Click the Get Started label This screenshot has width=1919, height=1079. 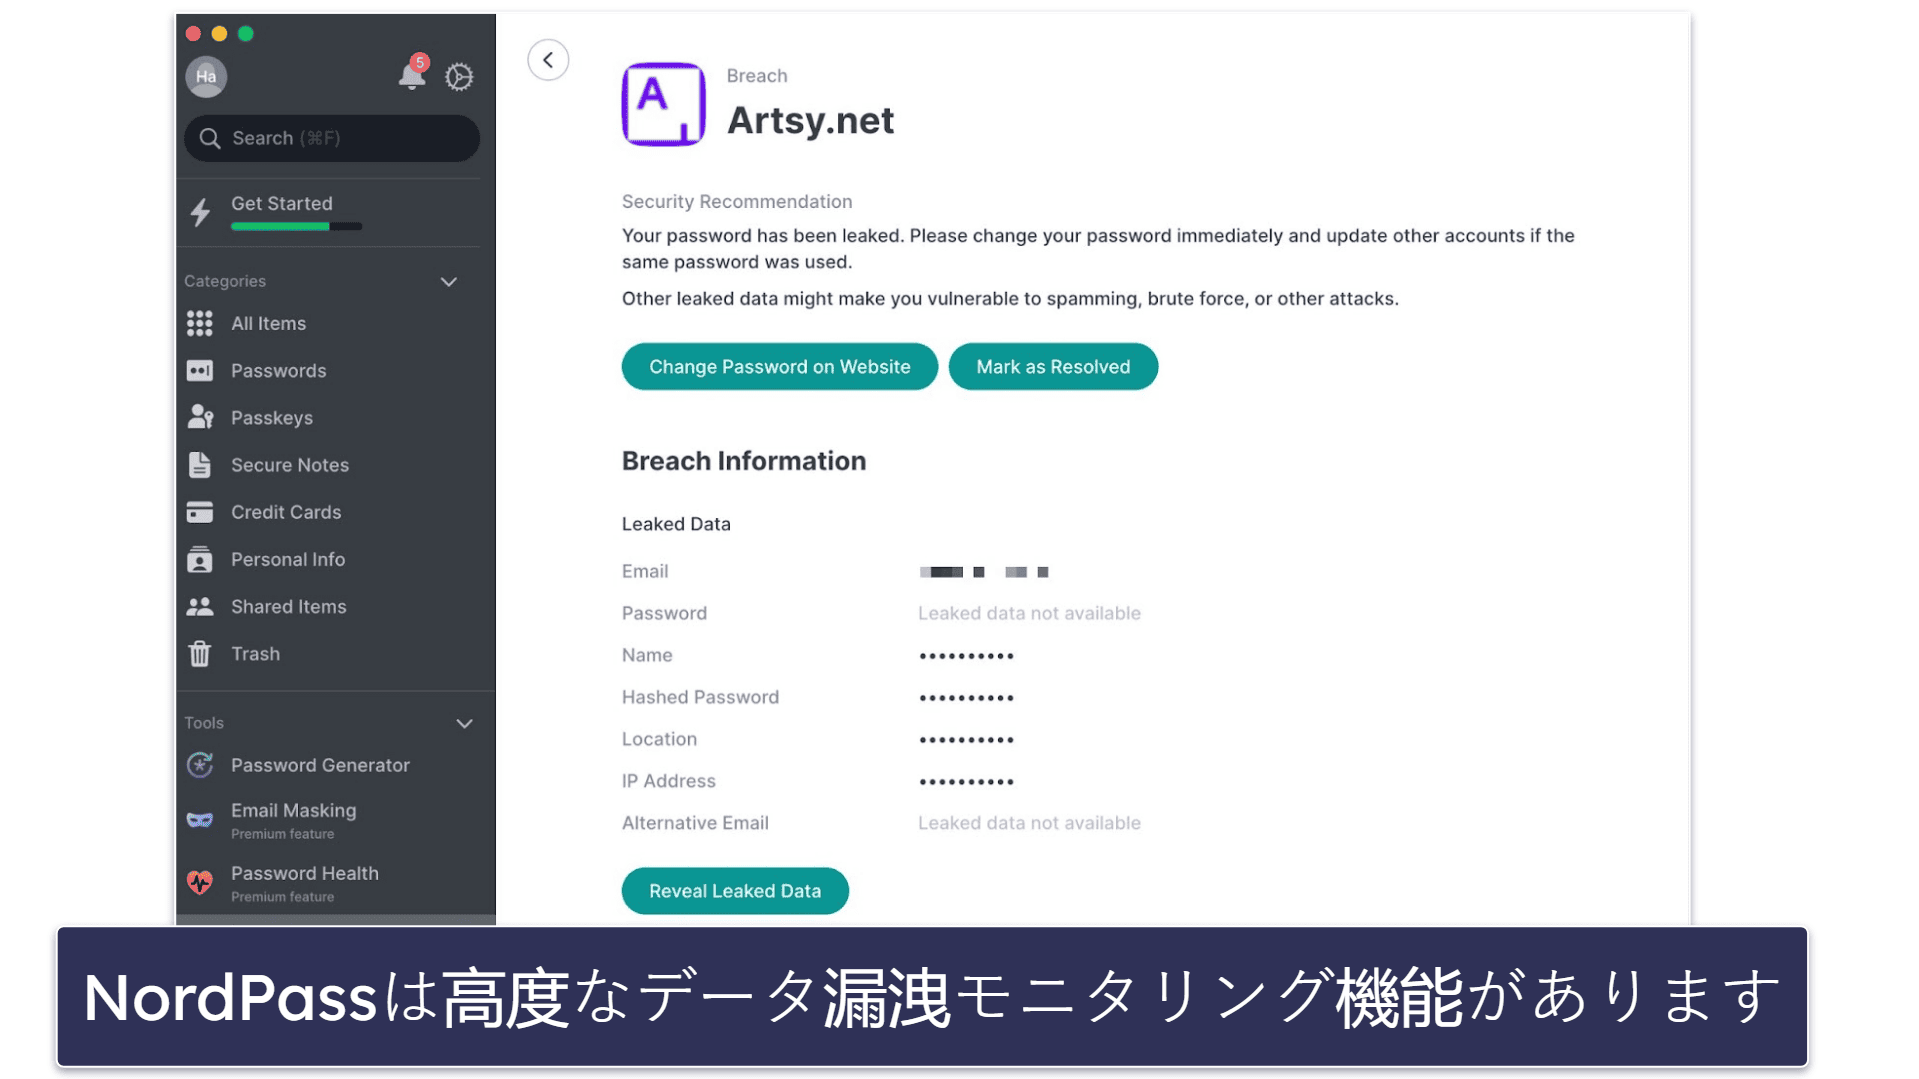(x=282, y=203)
